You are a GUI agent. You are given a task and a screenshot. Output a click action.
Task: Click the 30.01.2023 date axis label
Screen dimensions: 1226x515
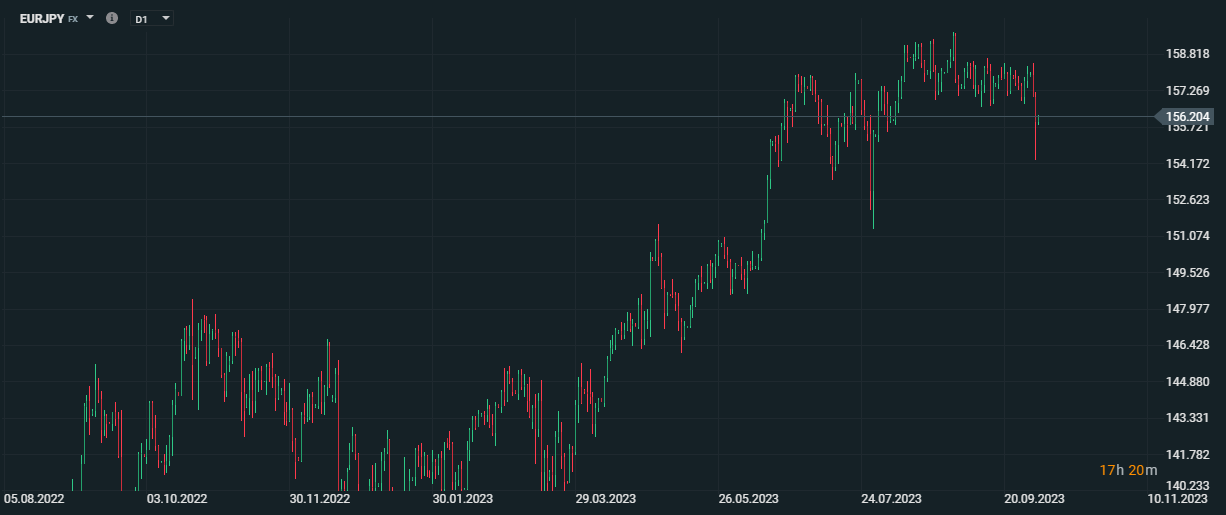tap(463, 498)
